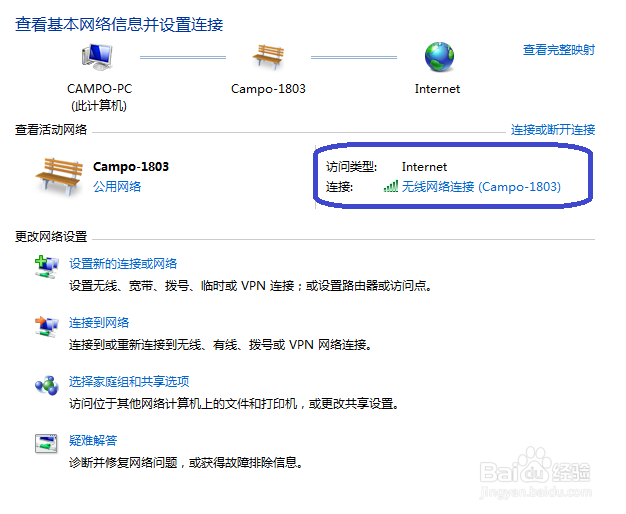
Task: Click the CAMPO-PC computer icon
Action: tap(97, 56)
